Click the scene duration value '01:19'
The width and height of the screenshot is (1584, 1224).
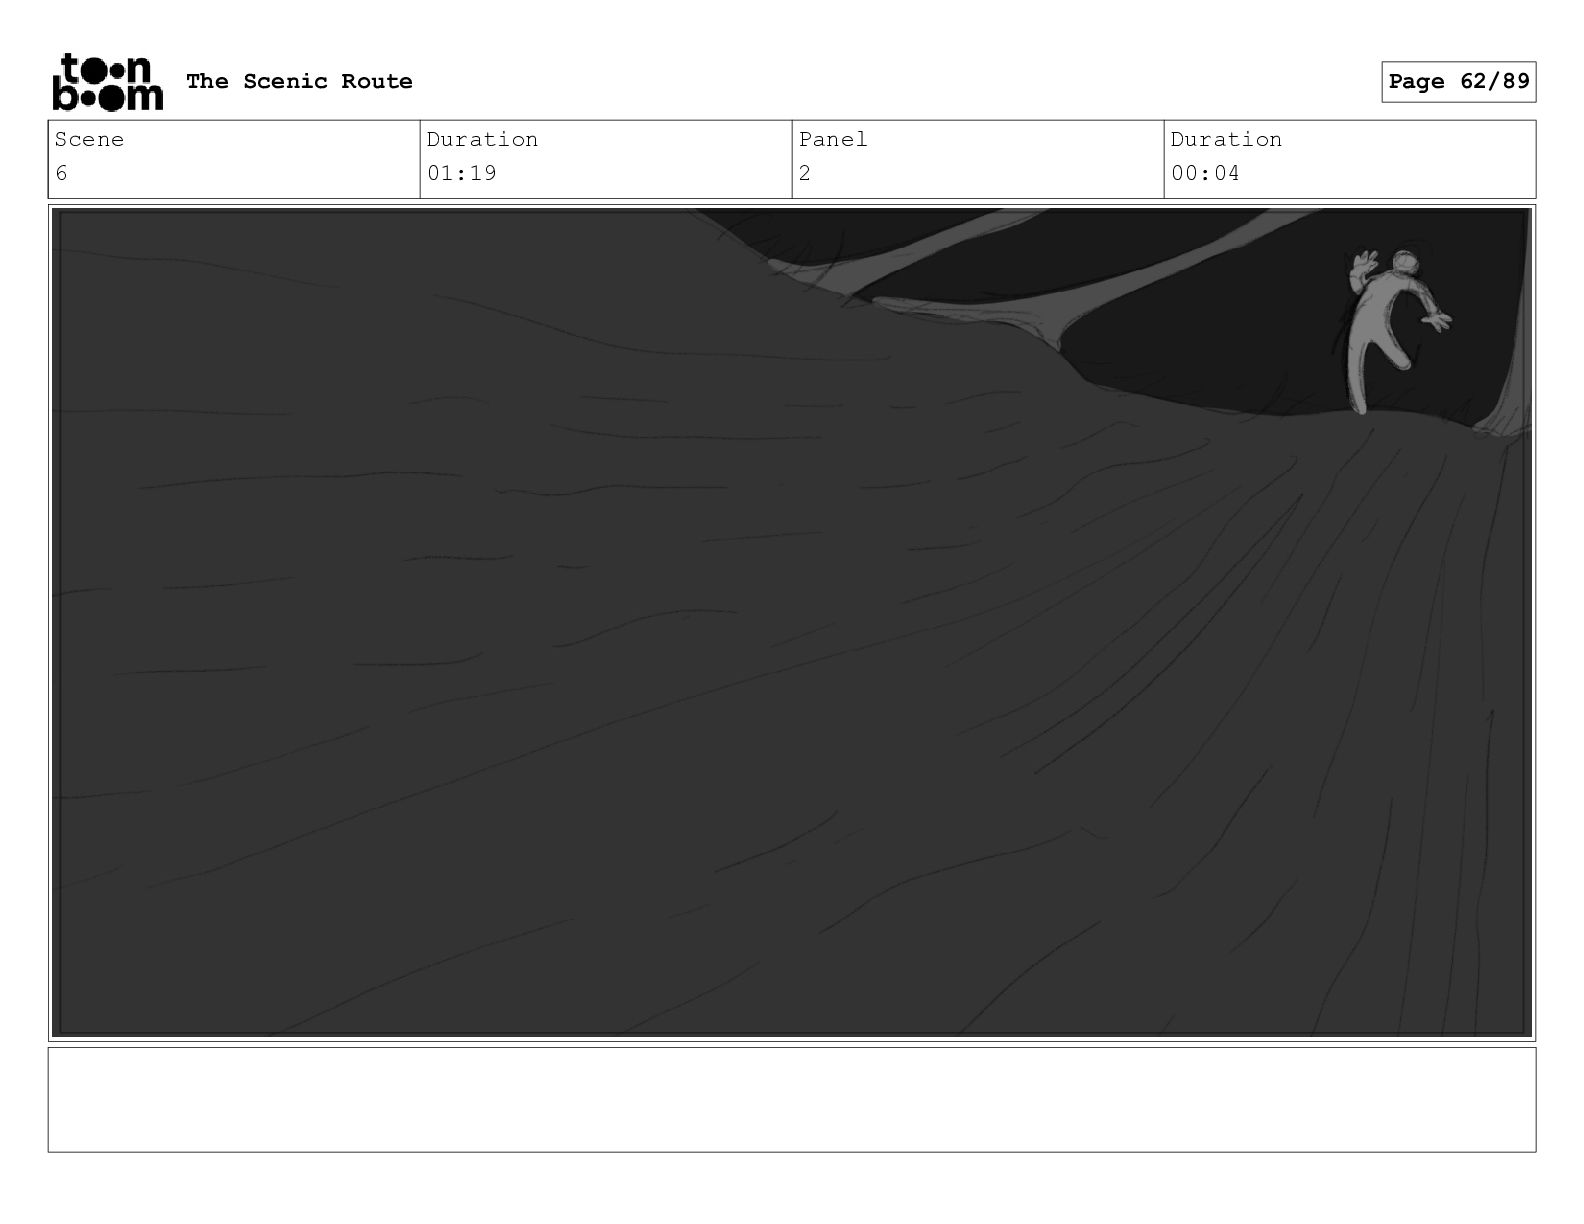coord(462,173)
